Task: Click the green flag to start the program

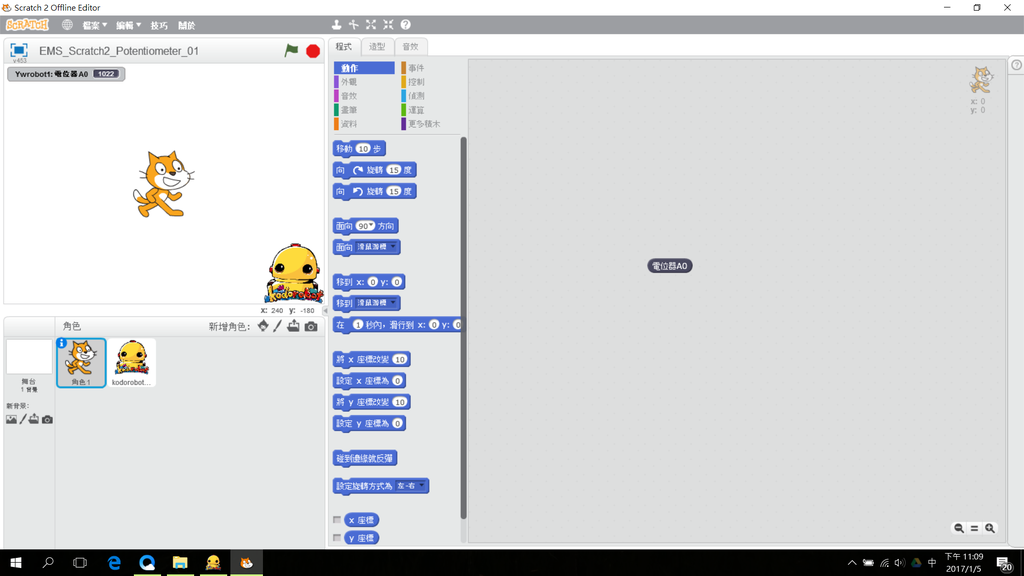Action: pos(291,50)
